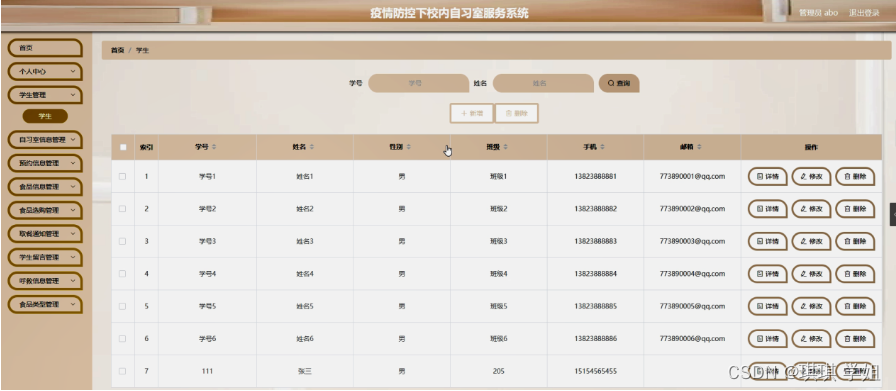Sort the table by 手机 column icon

pos(602,147)
